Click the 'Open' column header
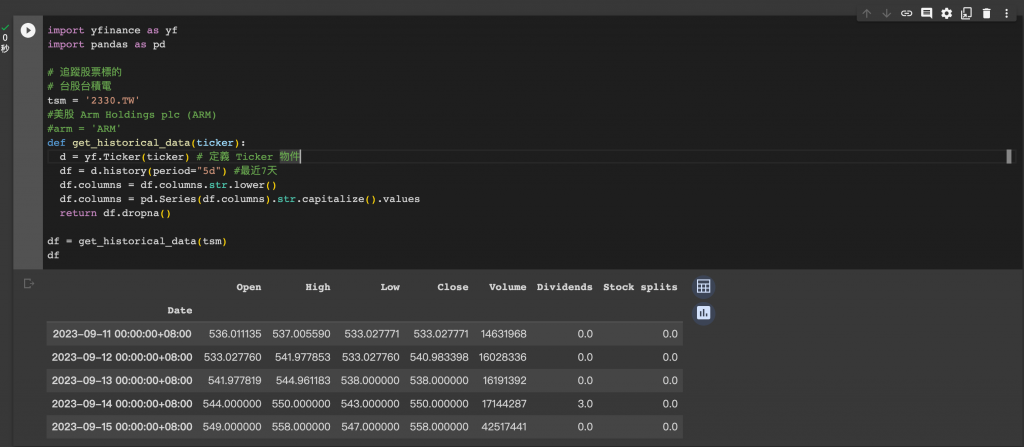The height and width of the screenshot is (447, 1024). (x=249, y=287)
